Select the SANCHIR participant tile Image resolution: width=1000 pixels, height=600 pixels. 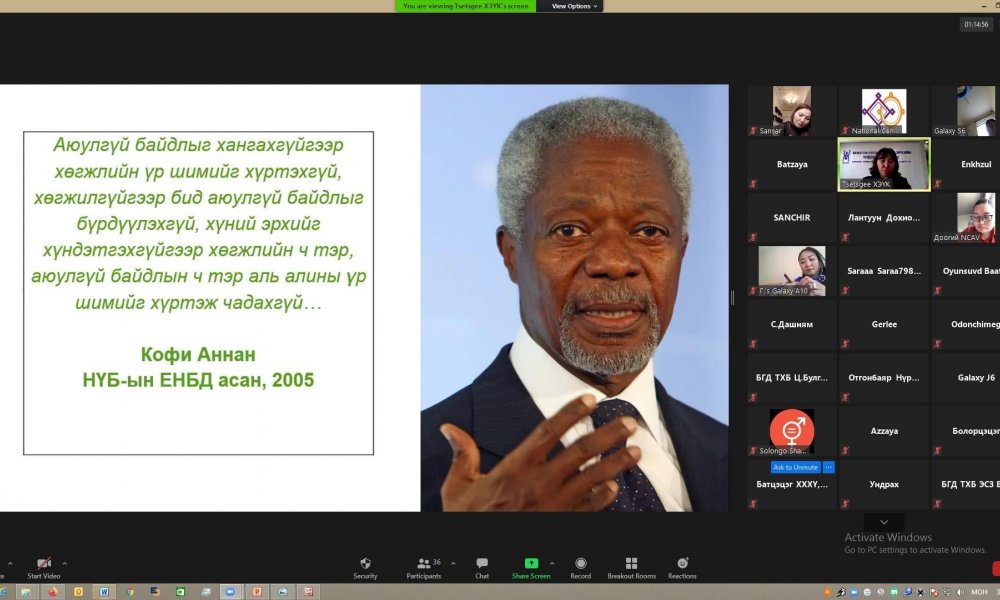[x=792, y=218]
